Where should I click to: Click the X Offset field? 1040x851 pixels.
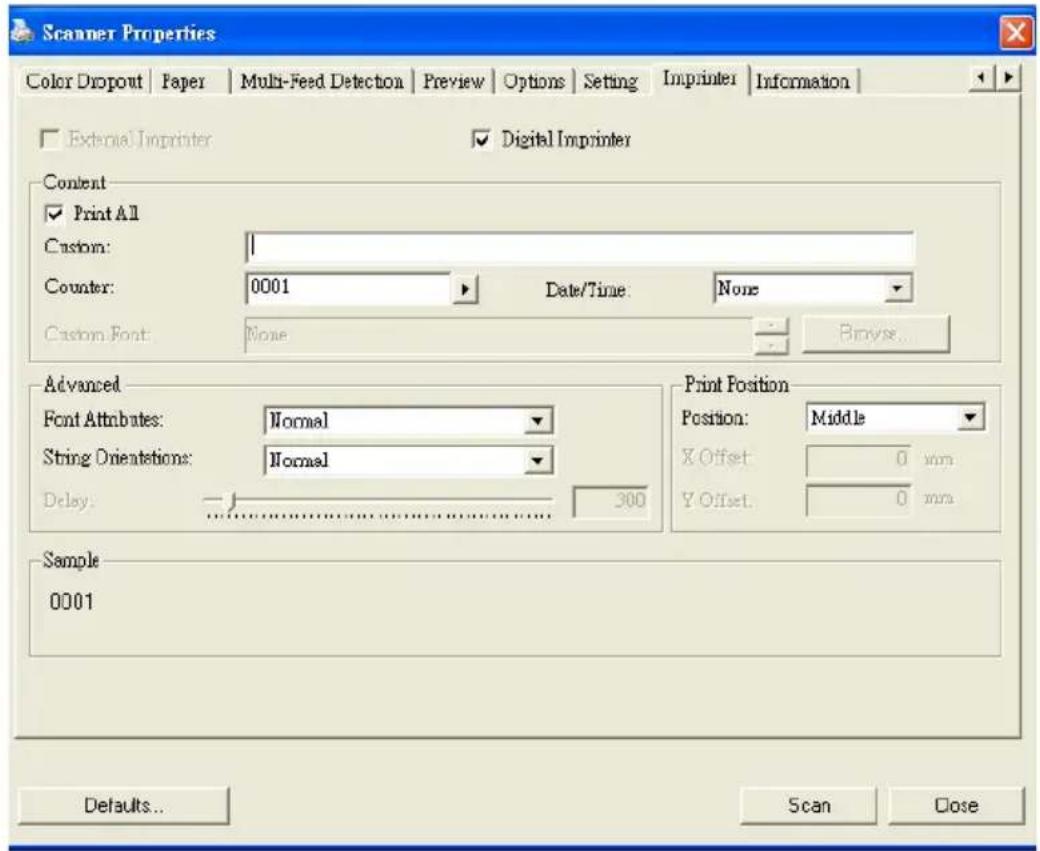coord(858,460)
